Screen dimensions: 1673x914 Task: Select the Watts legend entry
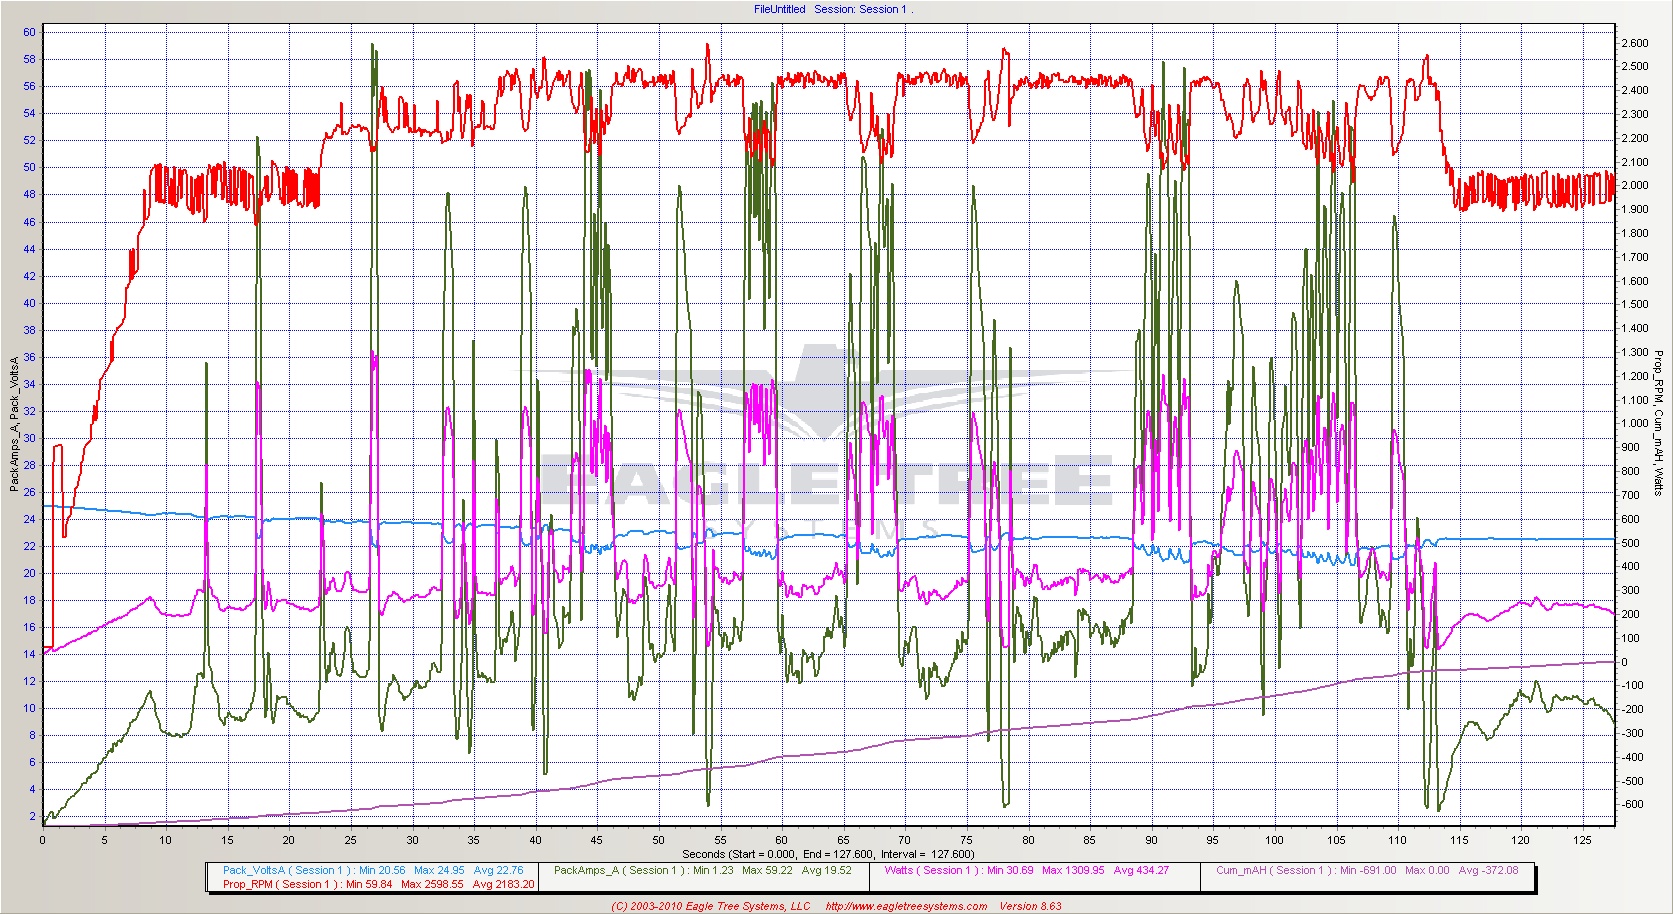tap(1026, 870)
